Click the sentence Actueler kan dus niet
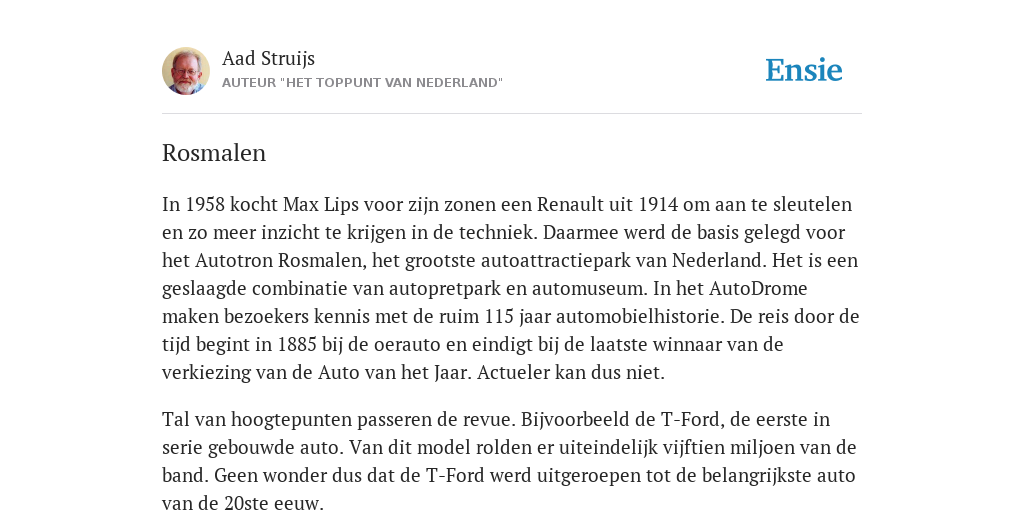Viewport: 1024px width, 512px height. tap(571, 373)
